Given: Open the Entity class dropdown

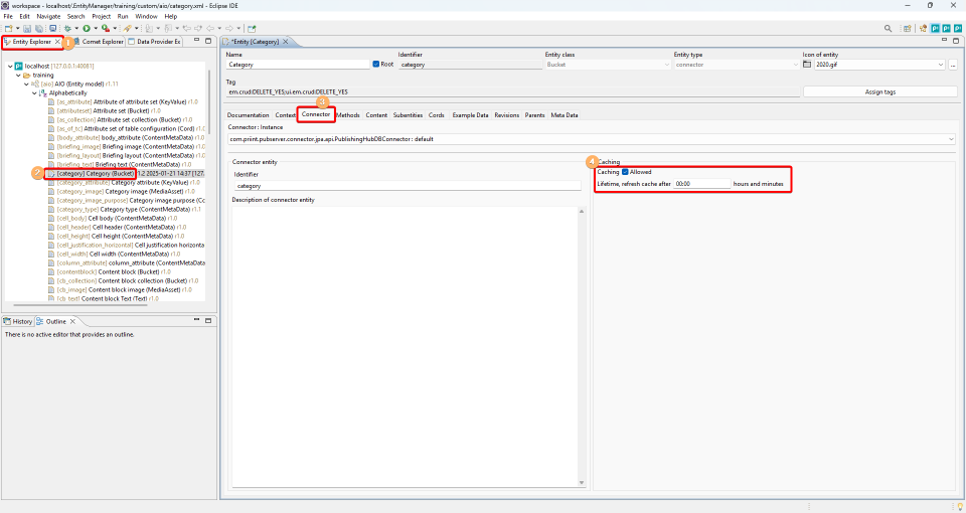Looking at the screenshot, I should coord(666,65).
